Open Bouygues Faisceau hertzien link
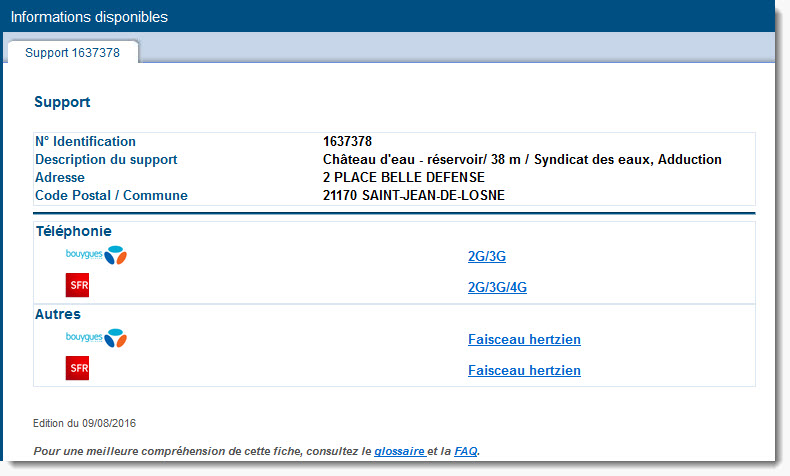This screenshot has width=790, height=476. point(524,339)
